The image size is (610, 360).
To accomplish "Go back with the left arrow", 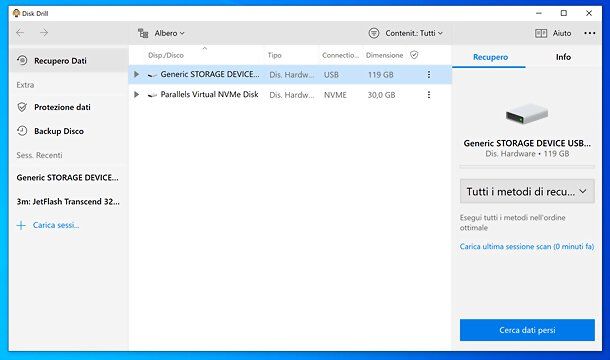I will point(20,33).
